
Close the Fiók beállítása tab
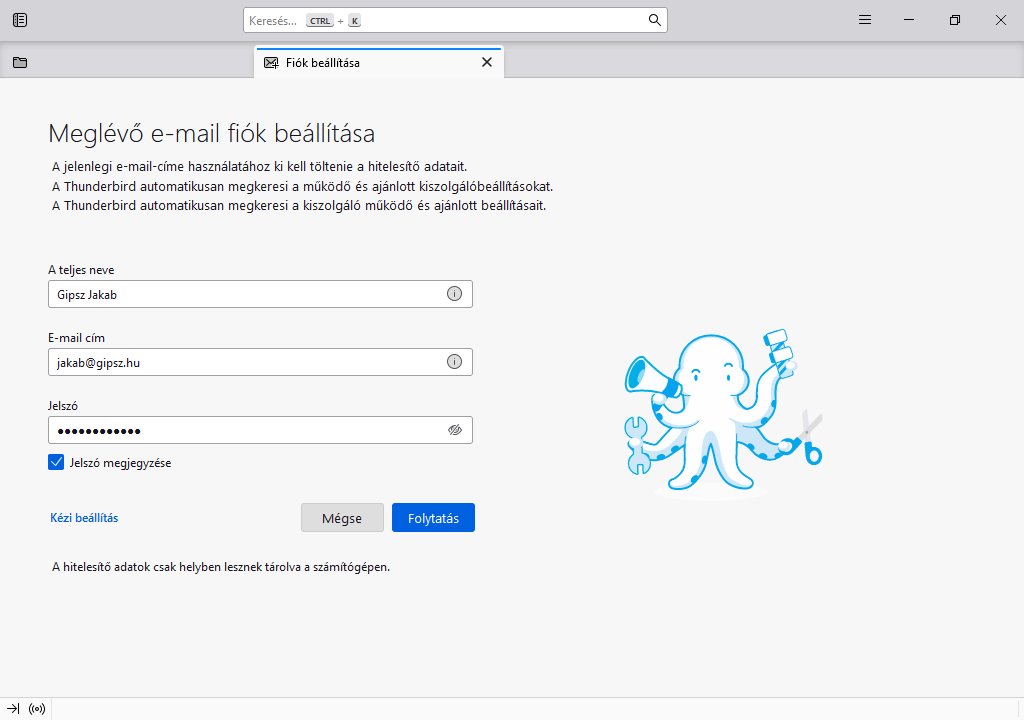tap(487, 62)
